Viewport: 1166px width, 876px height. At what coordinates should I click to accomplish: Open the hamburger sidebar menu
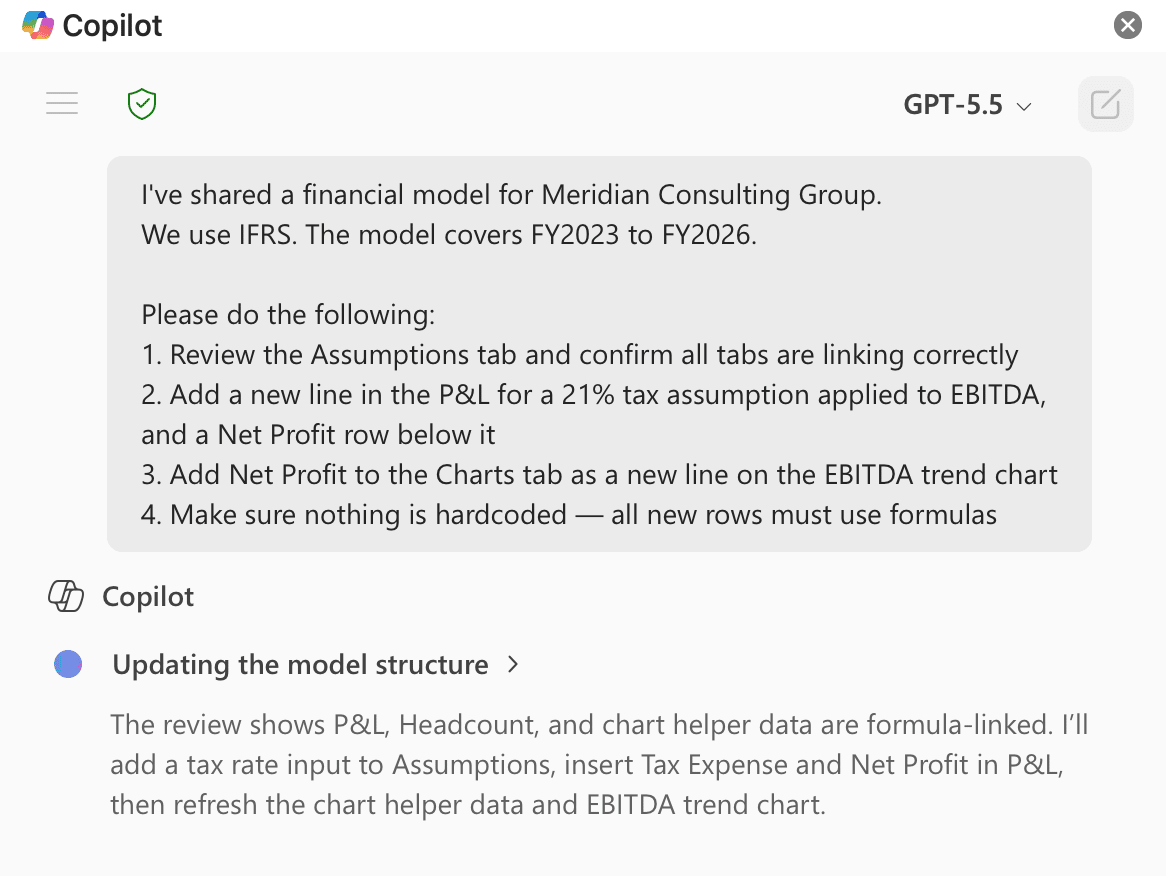point(62,103)
